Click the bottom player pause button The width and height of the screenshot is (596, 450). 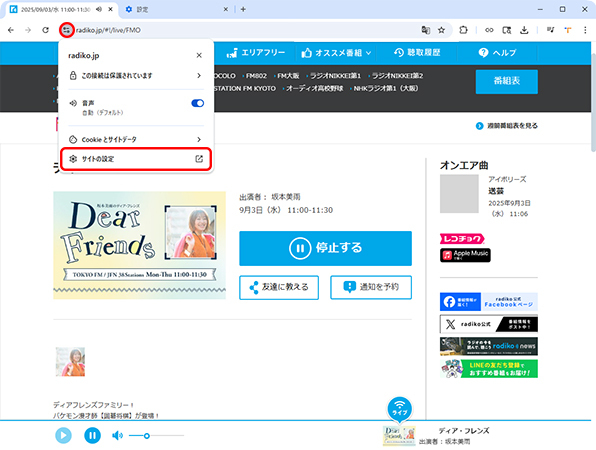92,436
